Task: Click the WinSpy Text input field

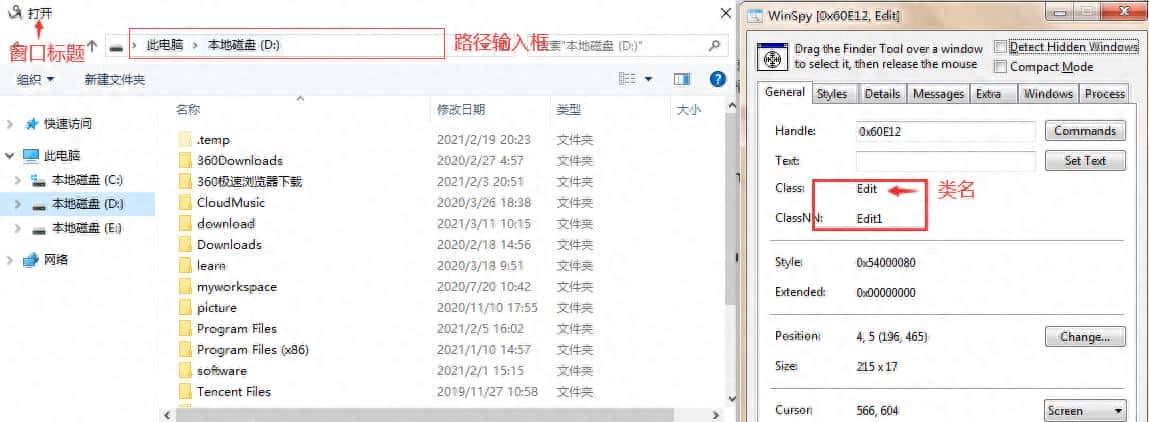Action: click(945, 161)
